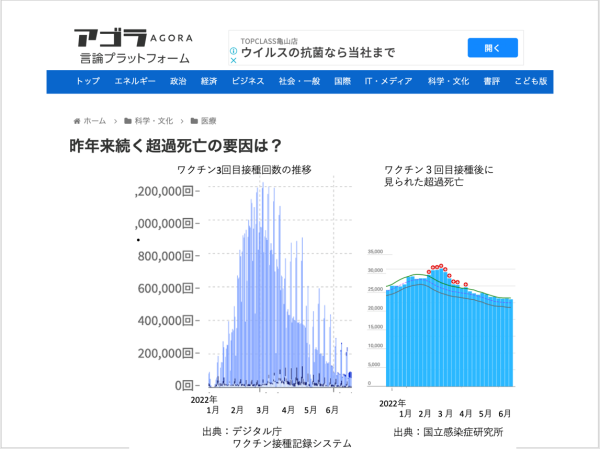Open the 科学・文化 breadcrumb link
Screen dimensions: 600x449
154,121
